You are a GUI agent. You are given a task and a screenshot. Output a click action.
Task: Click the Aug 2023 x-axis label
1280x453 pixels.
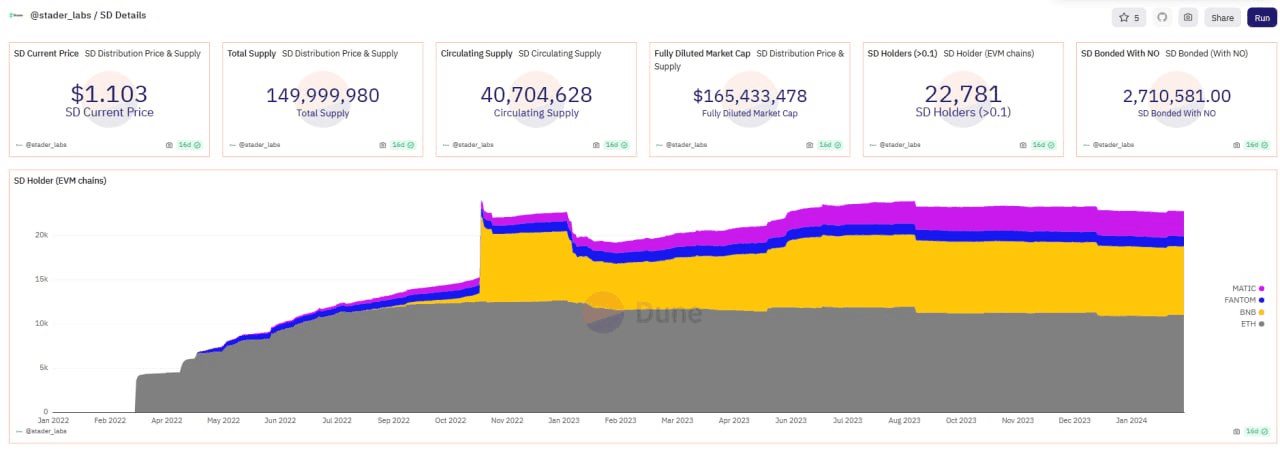904,421
